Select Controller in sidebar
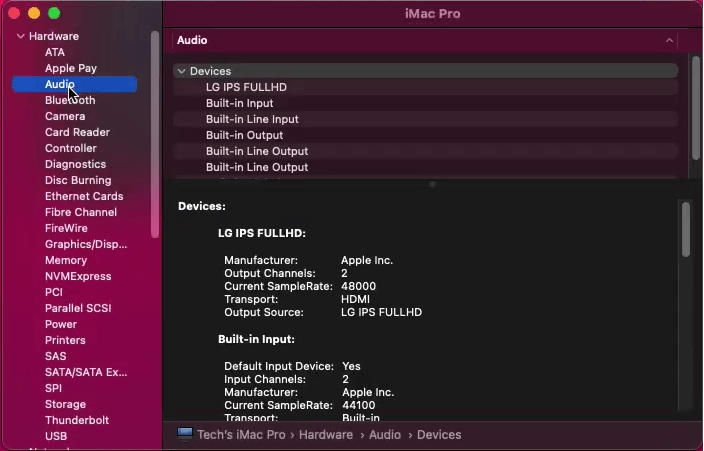The width and height of the screenshot is (704, 451). 71,148
